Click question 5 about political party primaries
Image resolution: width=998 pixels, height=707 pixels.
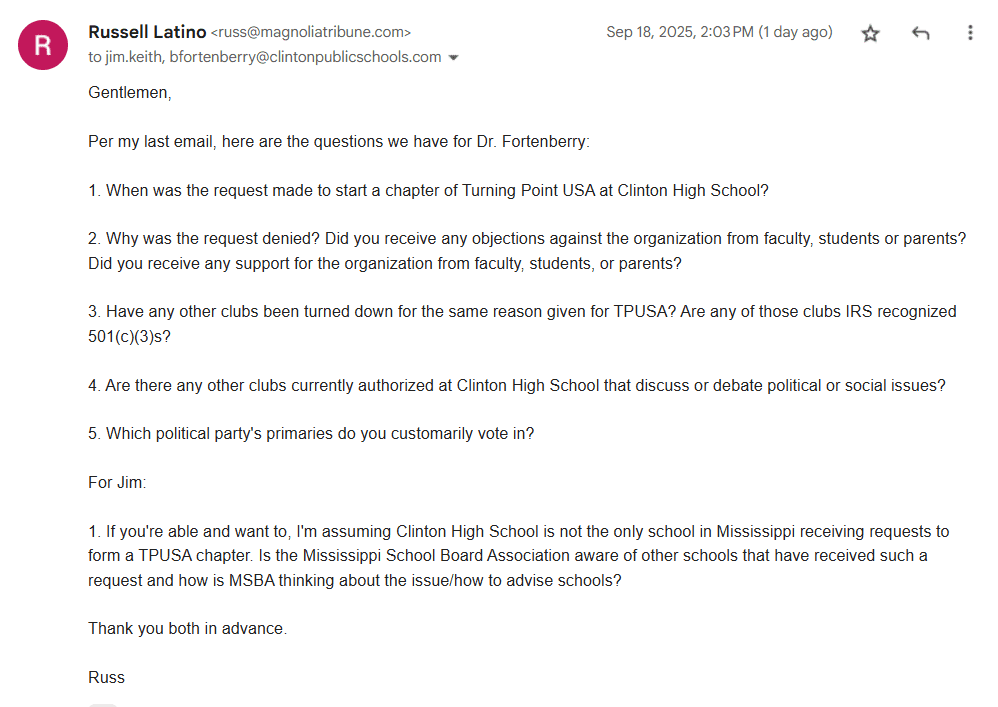[311, 434]
